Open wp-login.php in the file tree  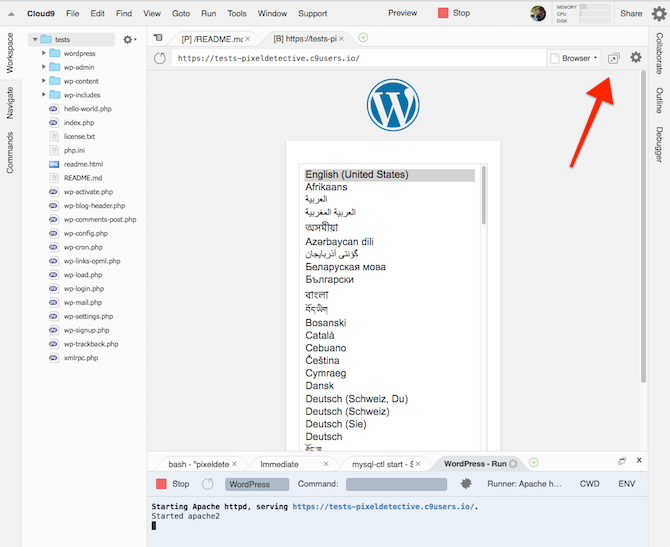pyautogui.click(x=84, y=288)
